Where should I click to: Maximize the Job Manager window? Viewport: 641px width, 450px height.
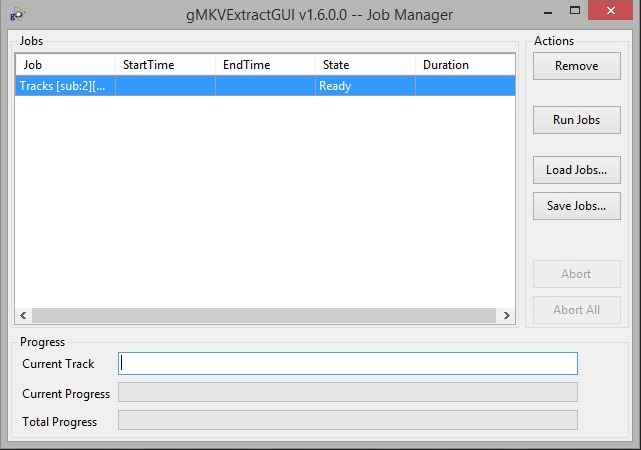tap(575, 11)
